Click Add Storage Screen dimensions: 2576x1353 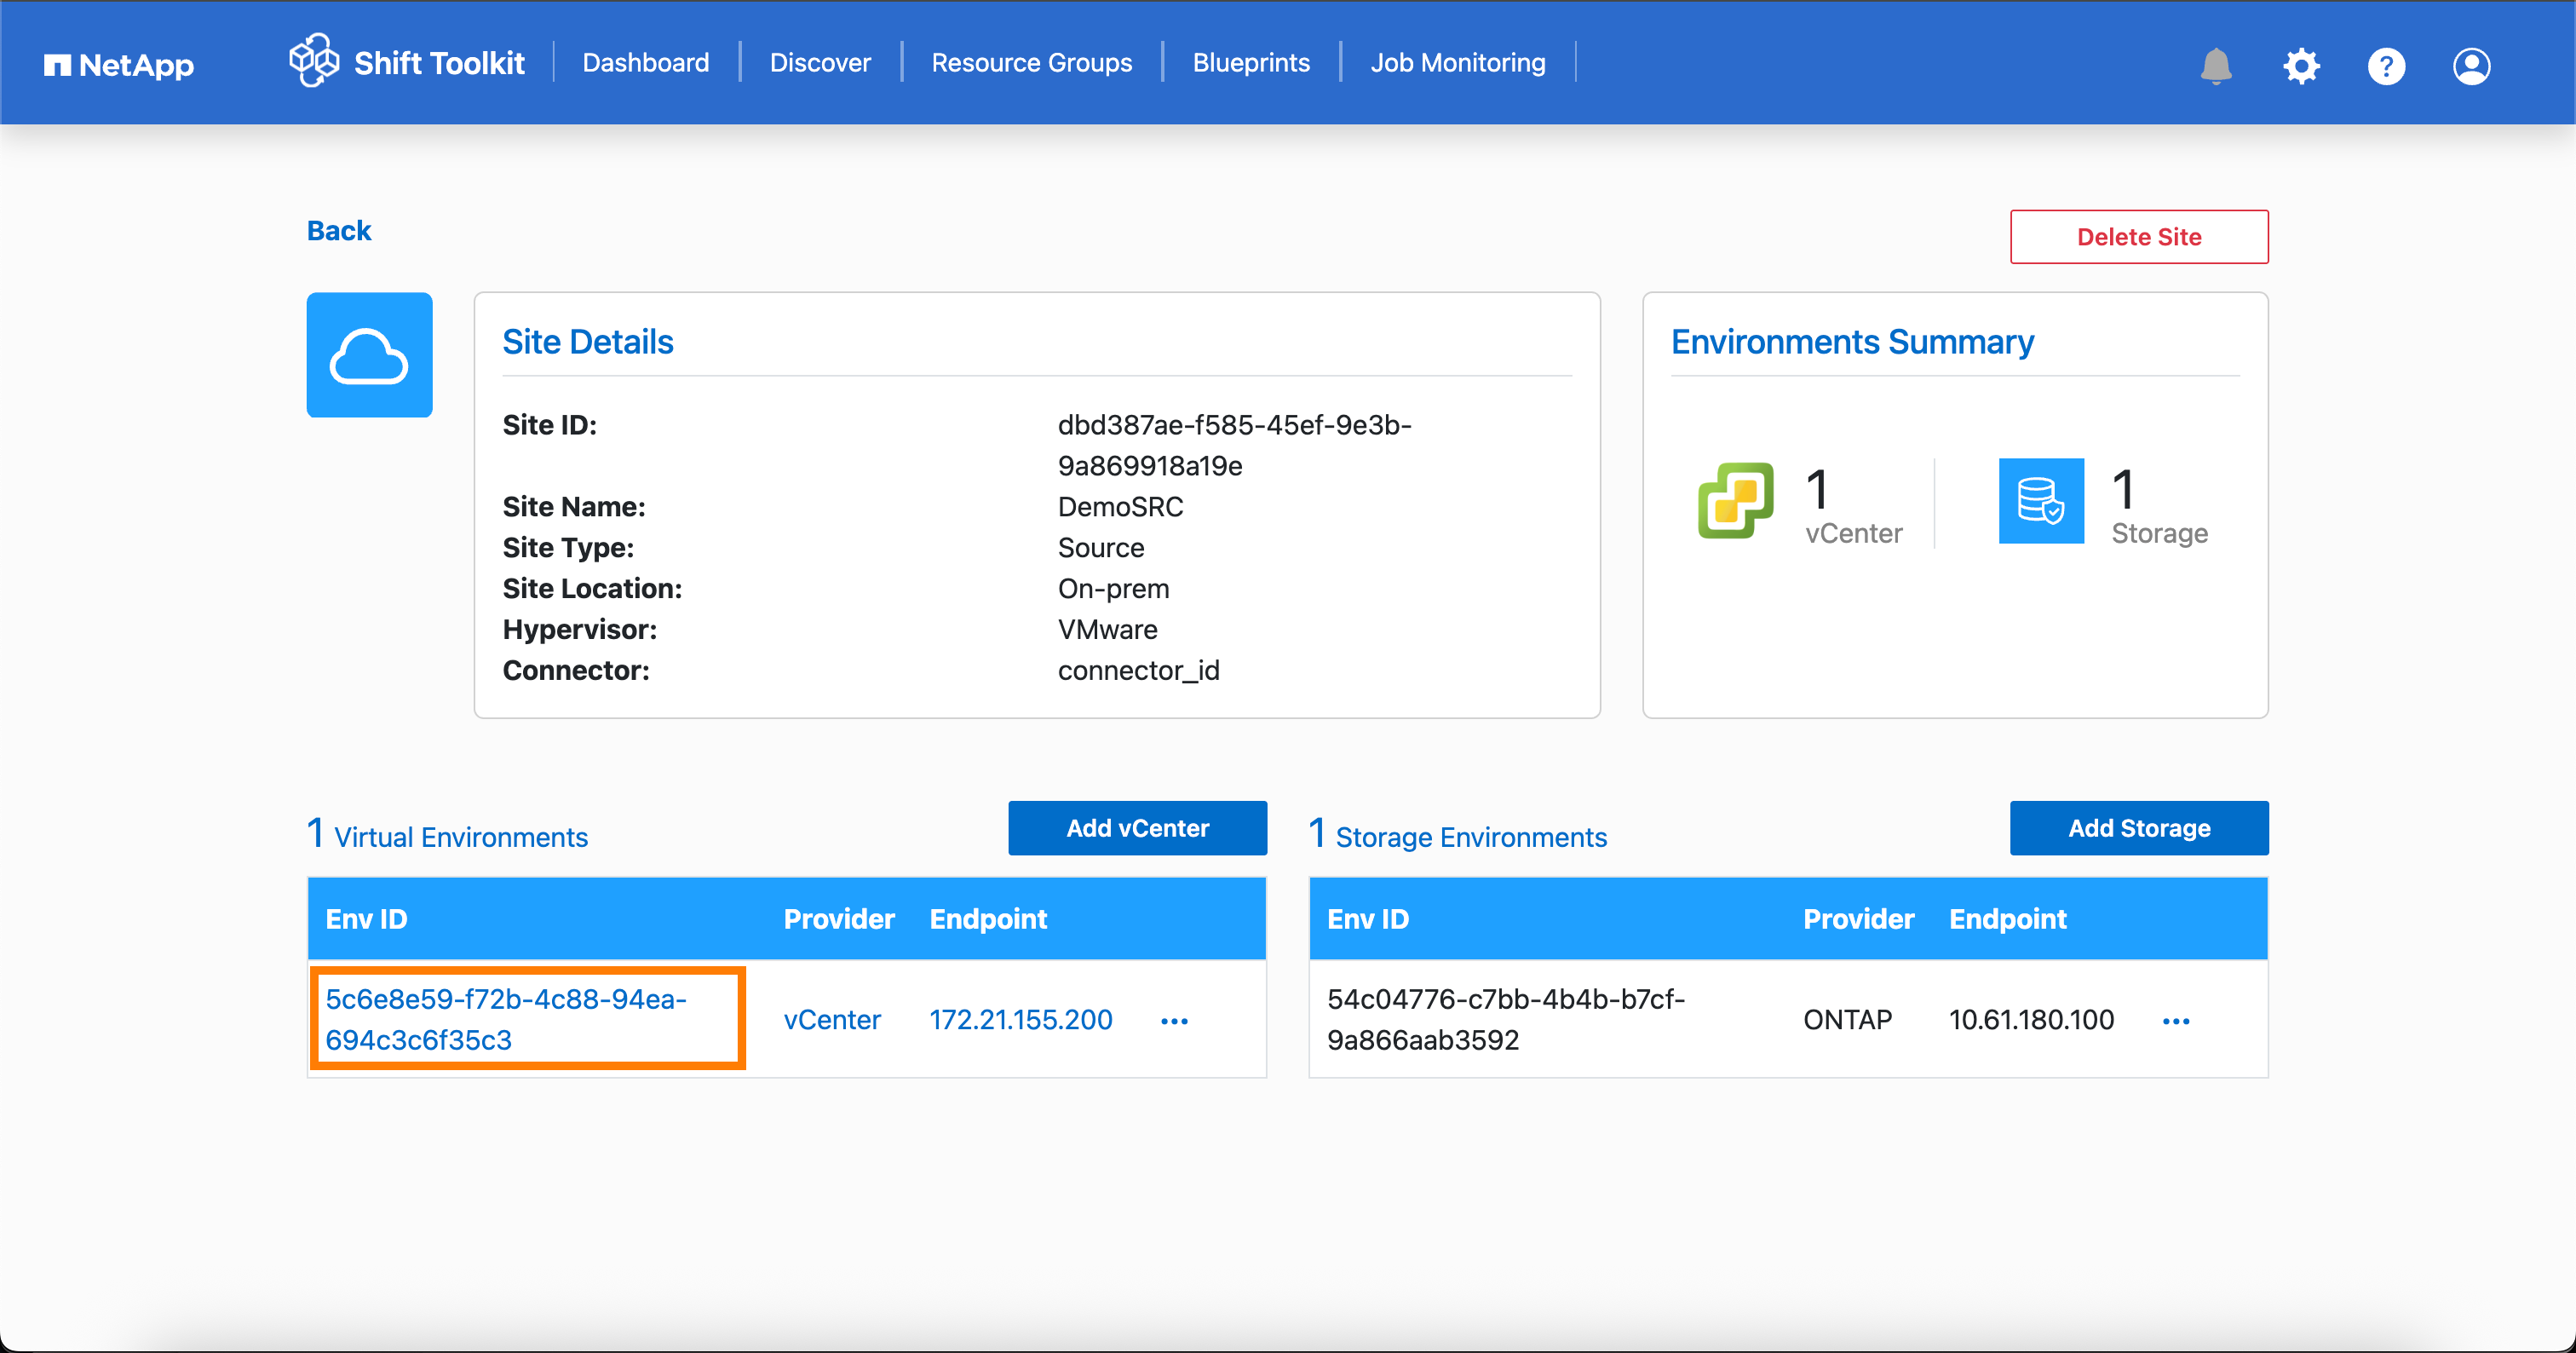click(2139, 828)
